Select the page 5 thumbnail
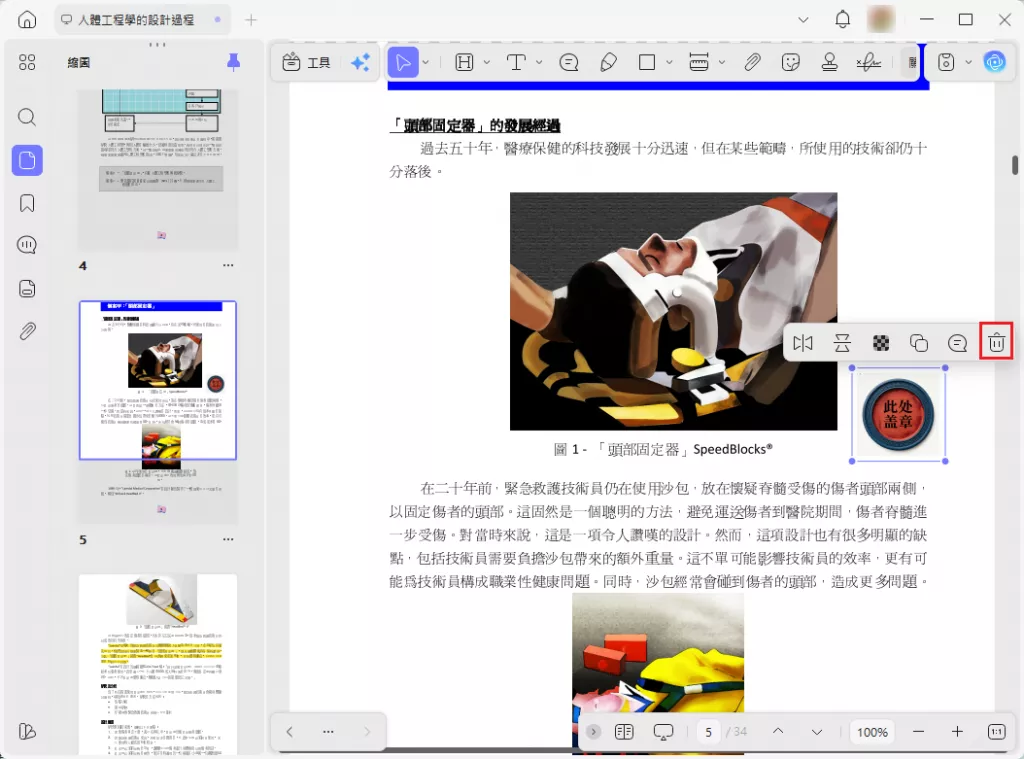1024x759 pixels. 158,380
